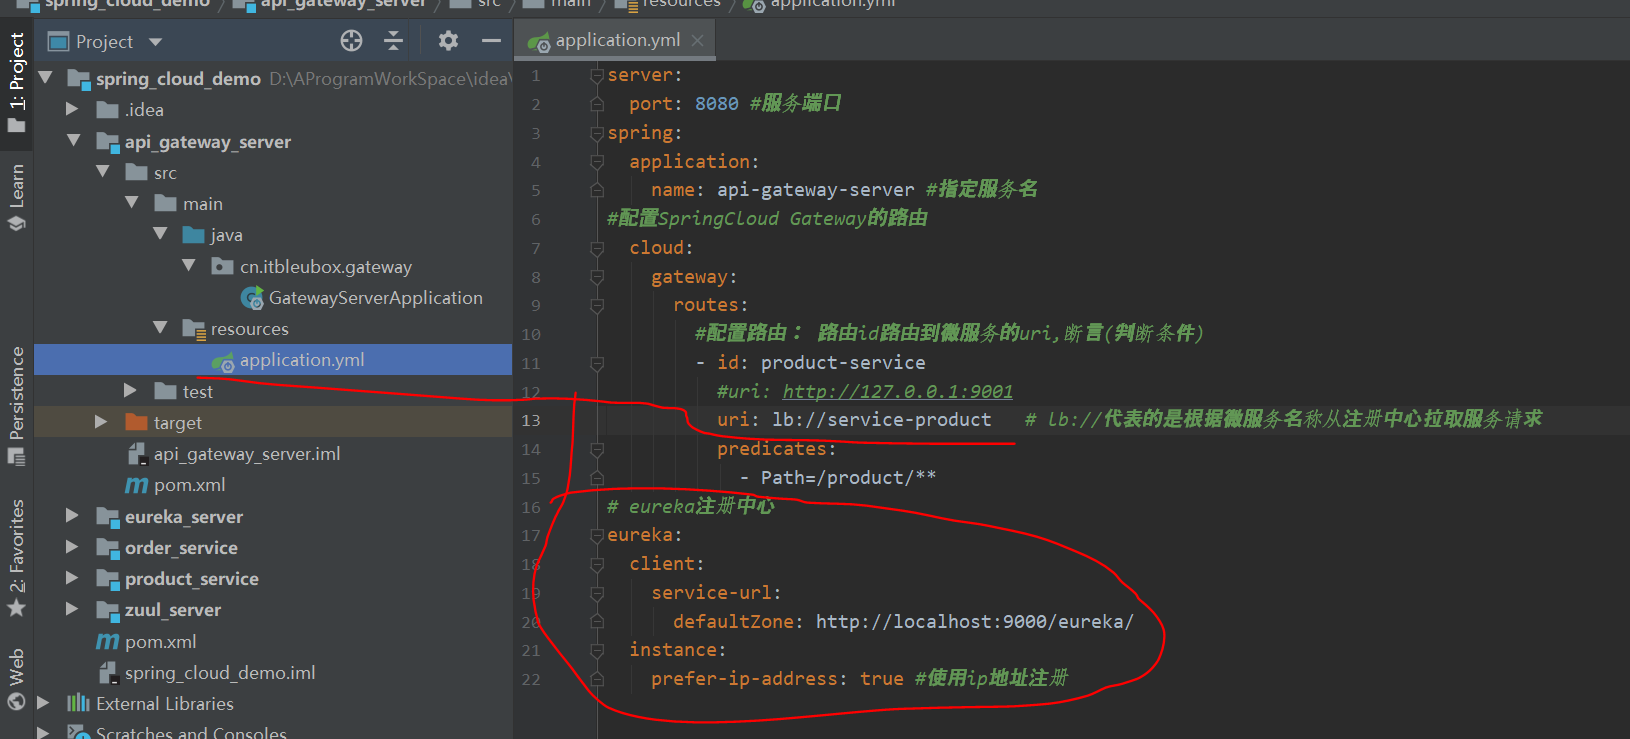Close the application.yml editor tab

click(x=697, y=40)
